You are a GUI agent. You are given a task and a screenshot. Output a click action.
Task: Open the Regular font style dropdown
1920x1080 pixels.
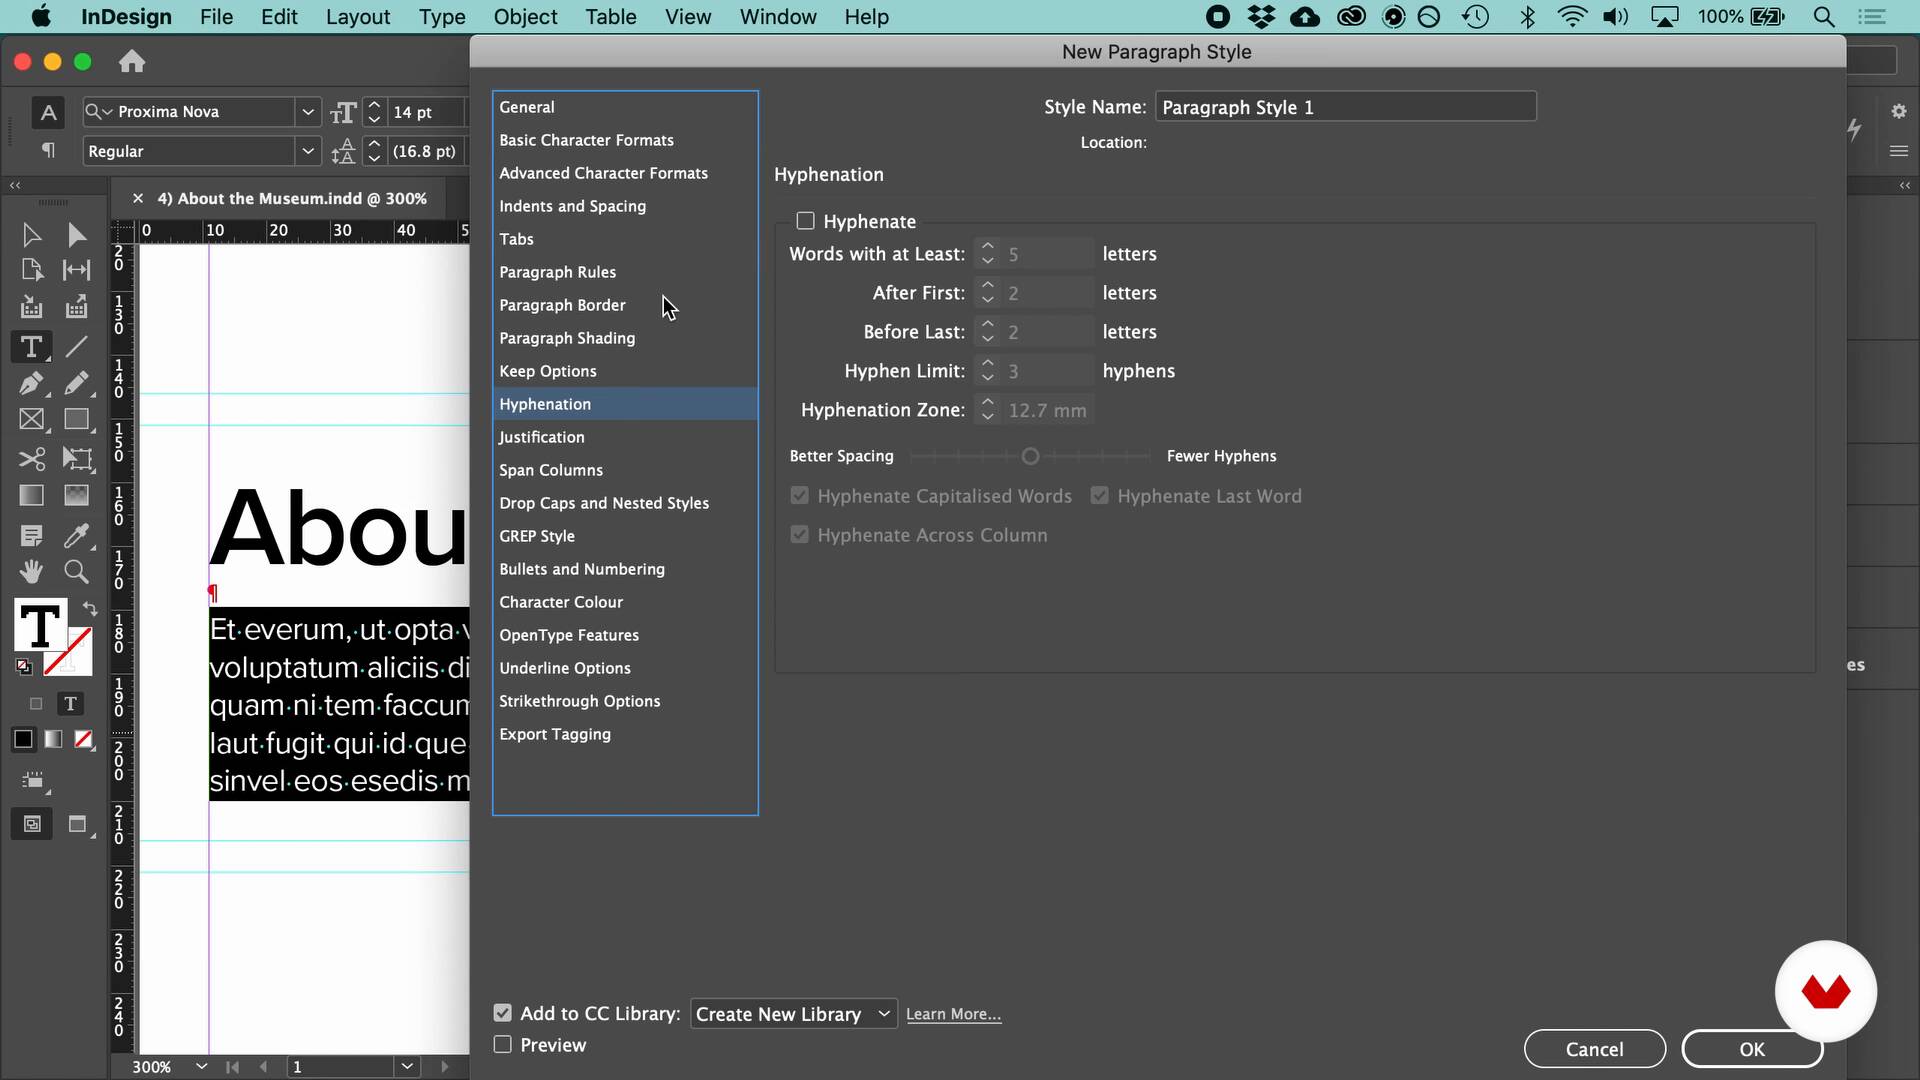(x=308, y=151)
